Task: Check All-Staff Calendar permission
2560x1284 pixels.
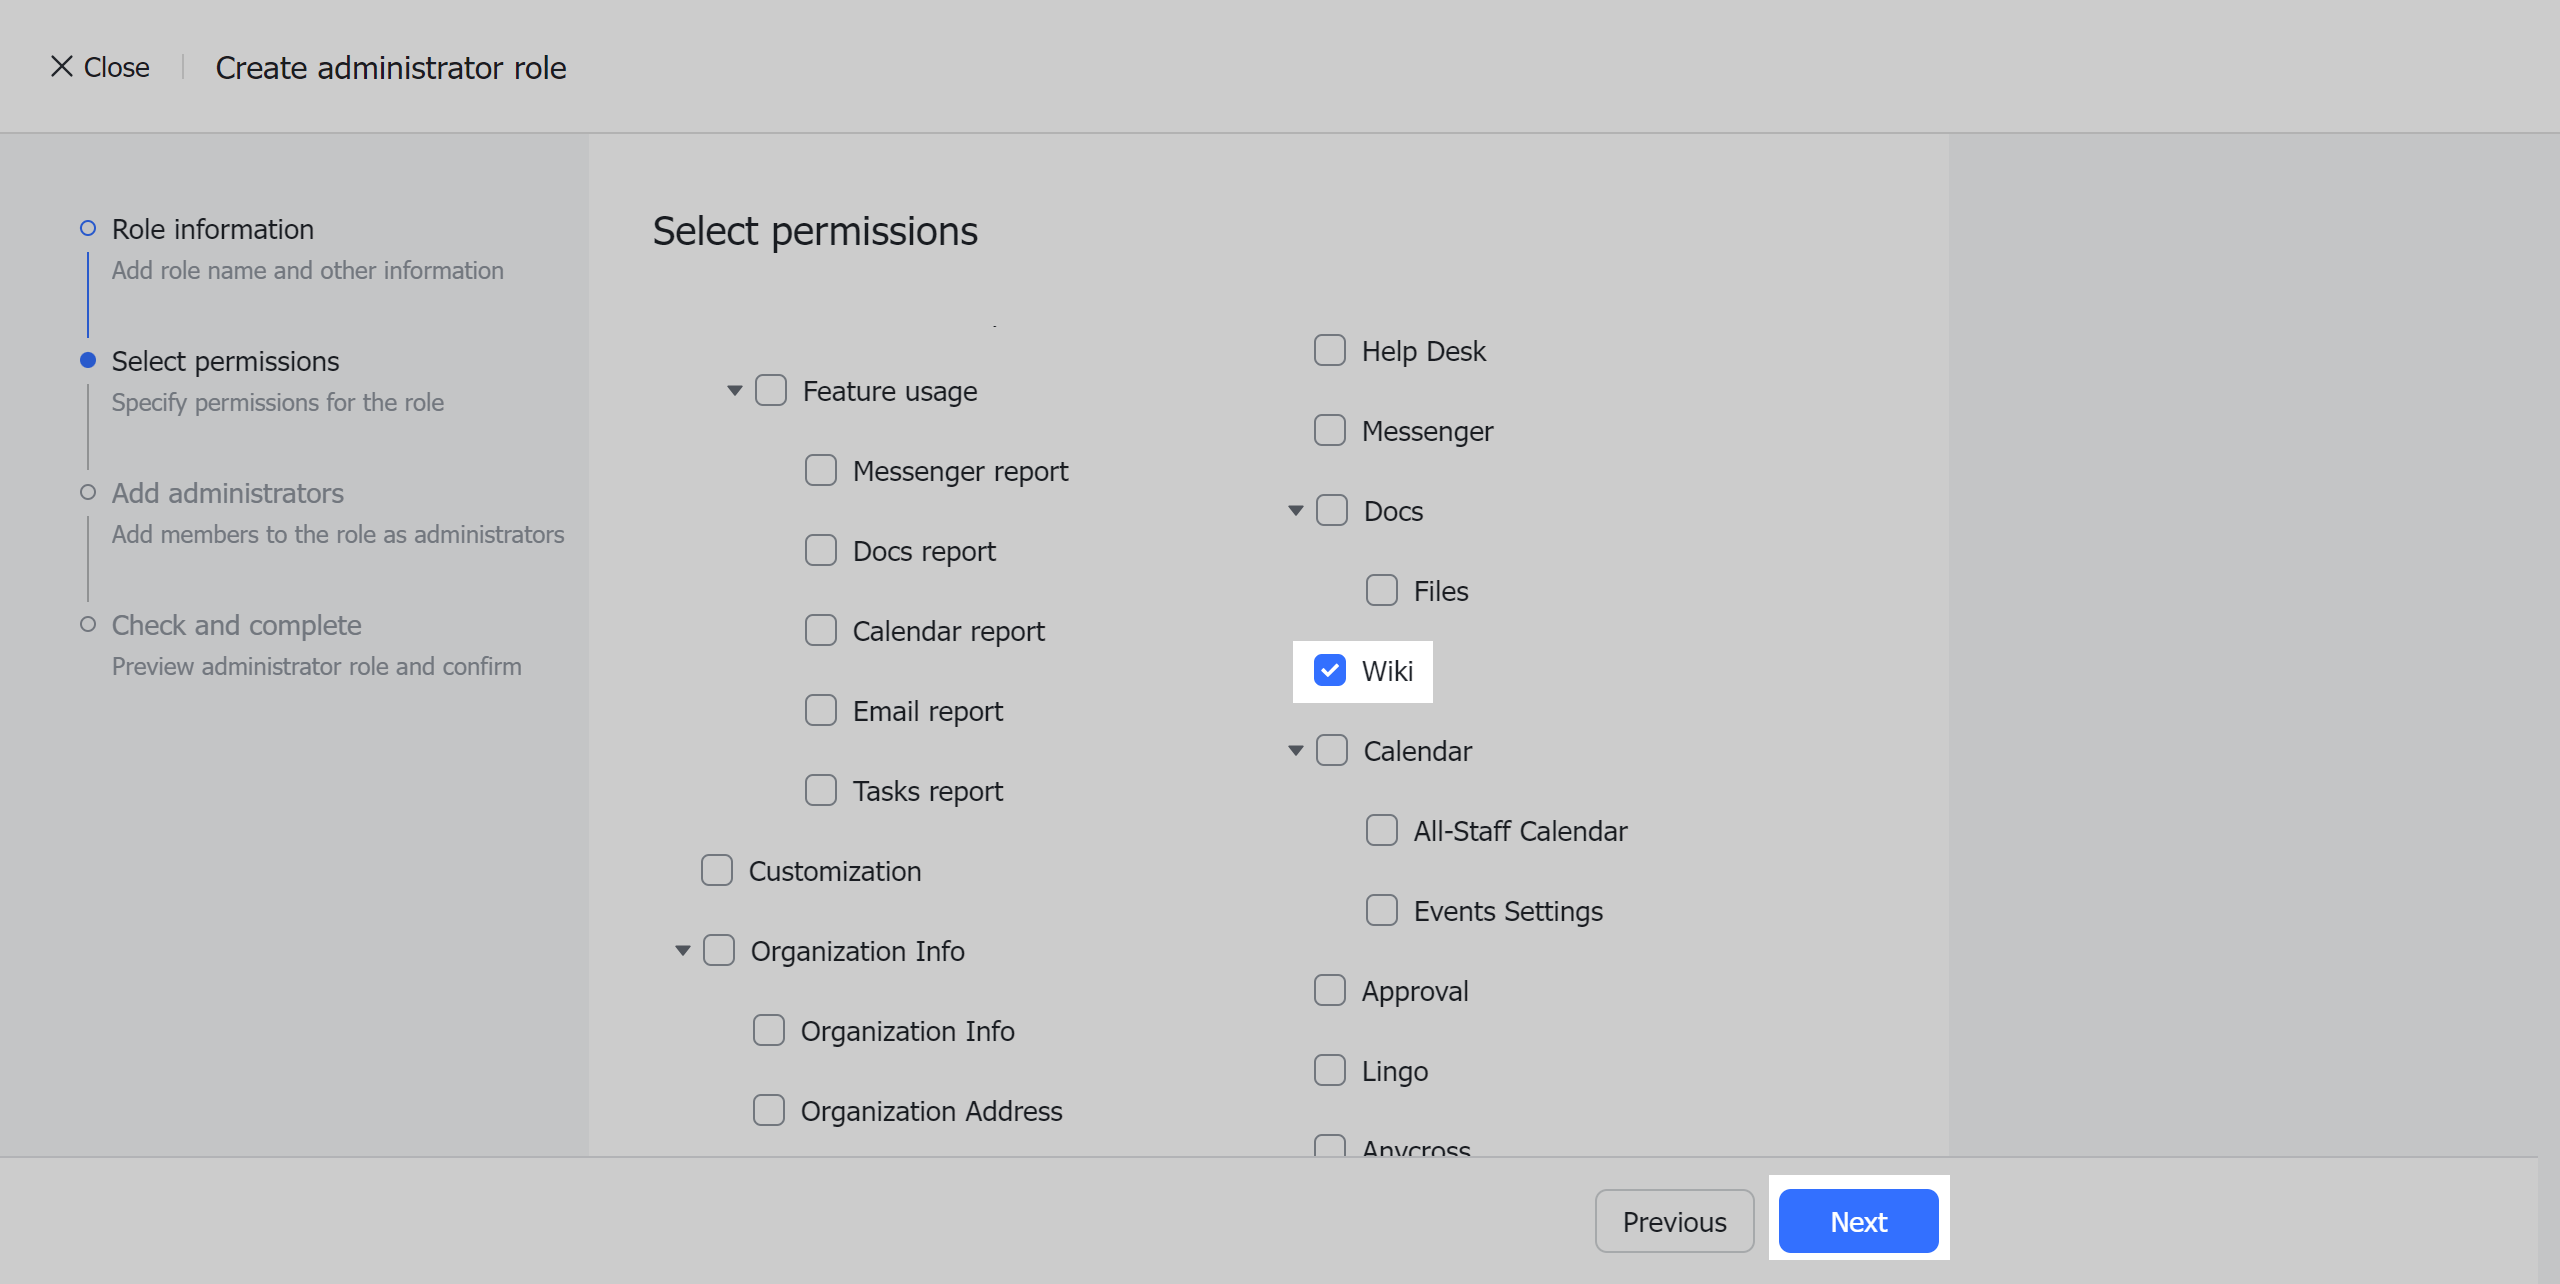Action: click(1381, 830)
